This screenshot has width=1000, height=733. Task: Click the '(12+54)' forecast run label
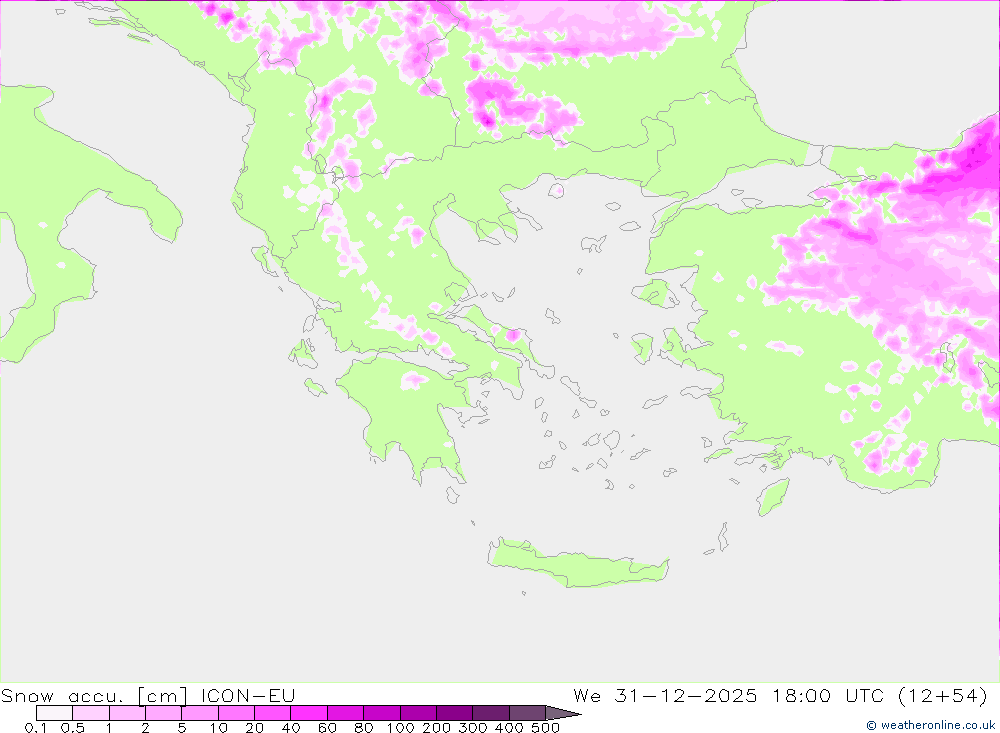tap(943, 695)
